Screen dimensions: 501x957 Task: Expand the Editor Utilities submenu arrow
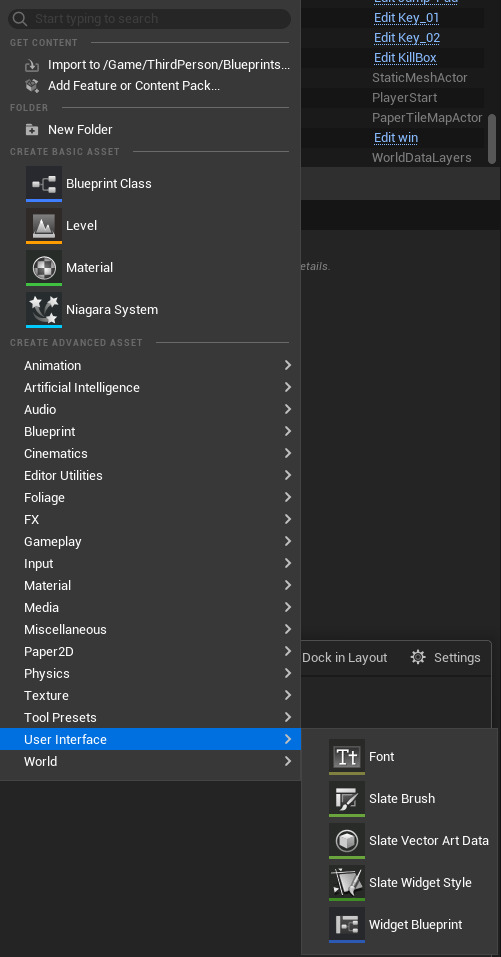[x=287, y=475]
